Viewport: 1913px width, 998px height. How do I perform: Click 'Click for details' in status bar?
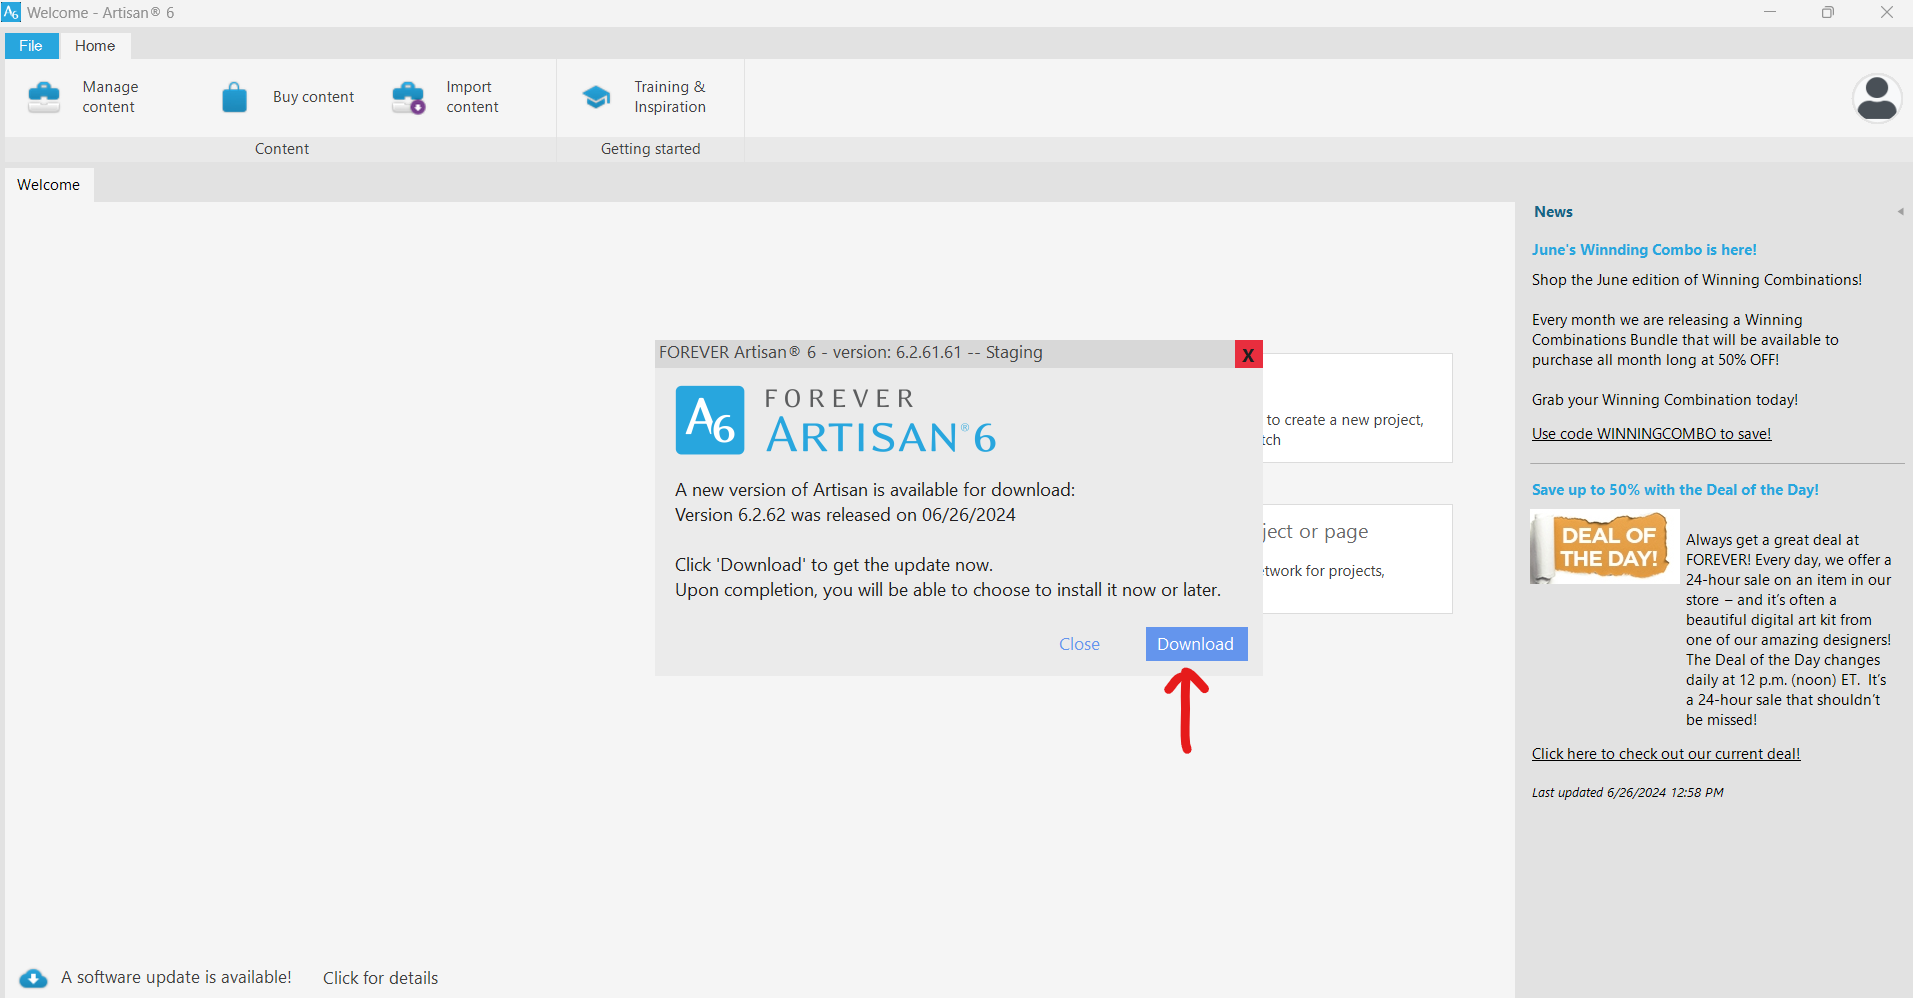click(380, 978)
